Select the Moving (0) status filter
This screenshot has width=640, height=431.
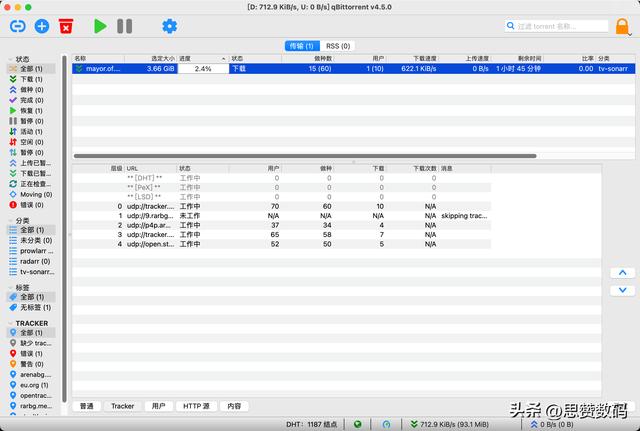[31, 194]
